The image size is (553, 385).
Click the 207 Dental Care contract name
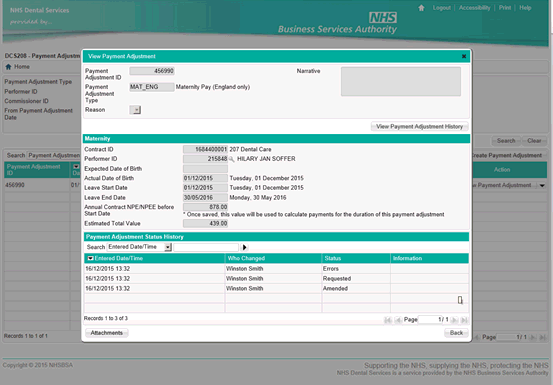(250, 149)
